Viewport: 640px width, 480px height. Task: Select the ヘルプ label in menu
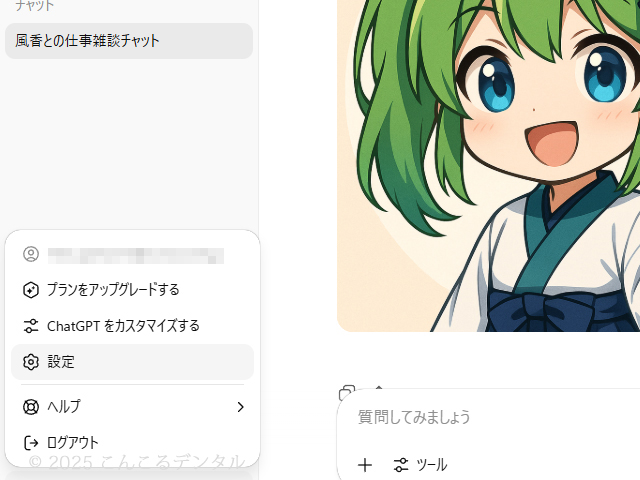pyautogui.click(x=64, y=407)
